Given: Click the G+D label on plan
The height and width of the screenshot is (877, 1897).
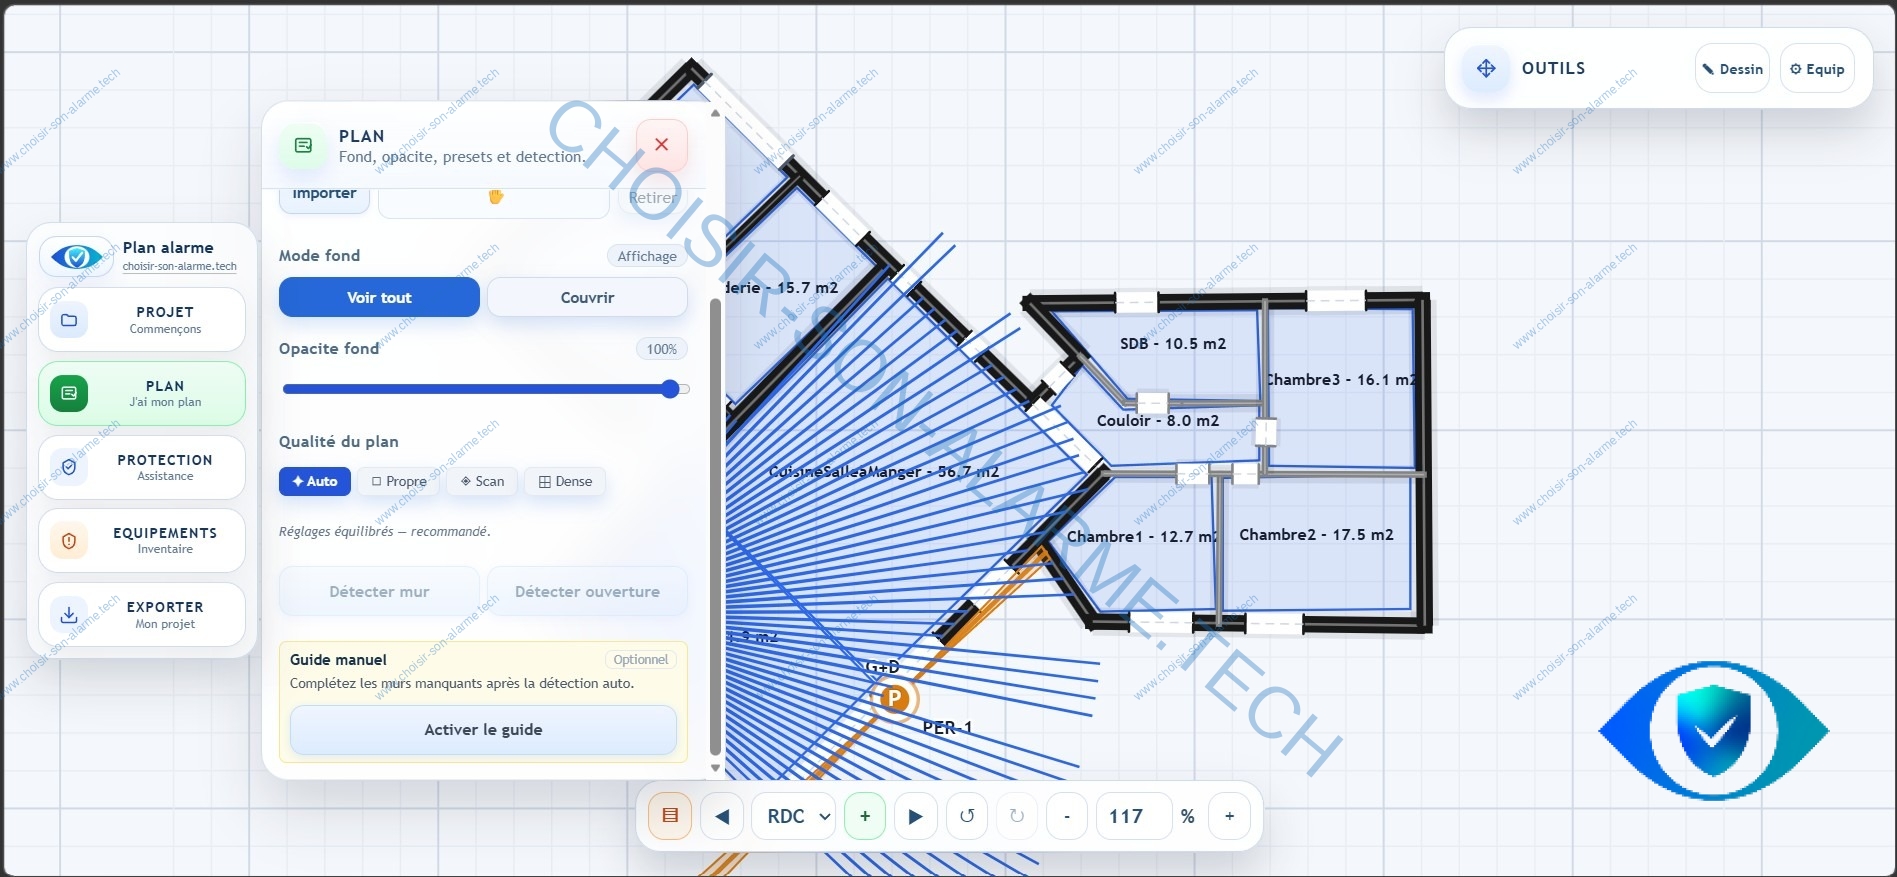Looking at the screenshot, I should point(883,667).
